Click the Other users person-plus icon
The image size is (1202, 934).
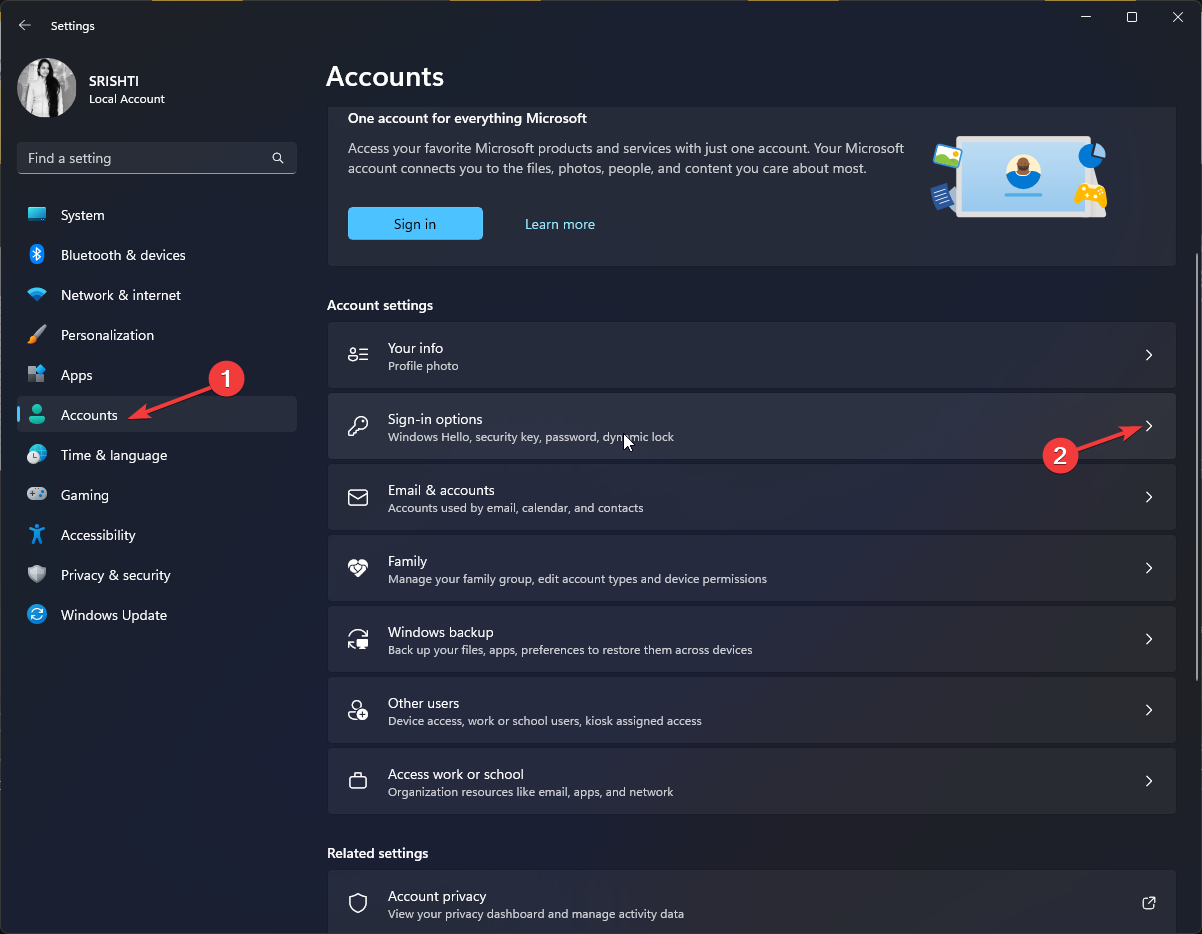click(x=358, y=710)
